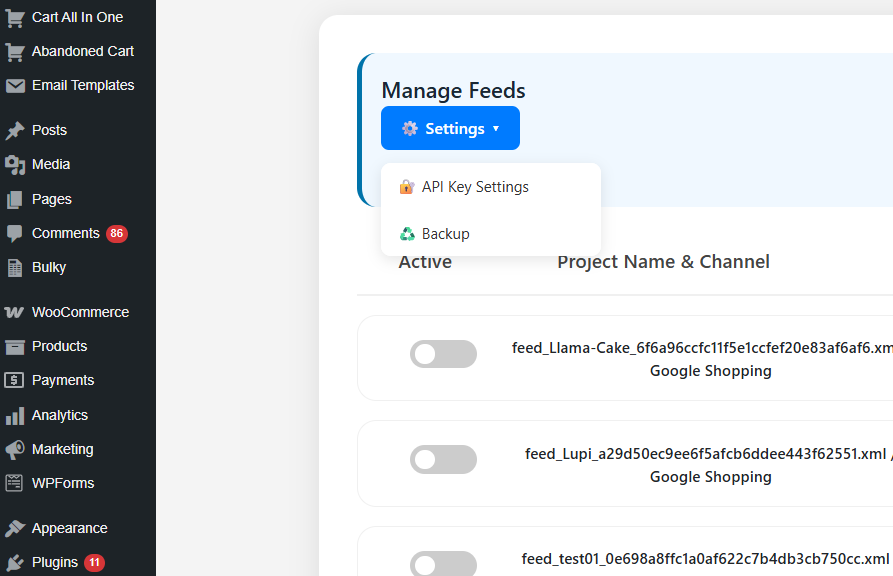
Task: Go to the Payments admin page
Action: [62, 380]
